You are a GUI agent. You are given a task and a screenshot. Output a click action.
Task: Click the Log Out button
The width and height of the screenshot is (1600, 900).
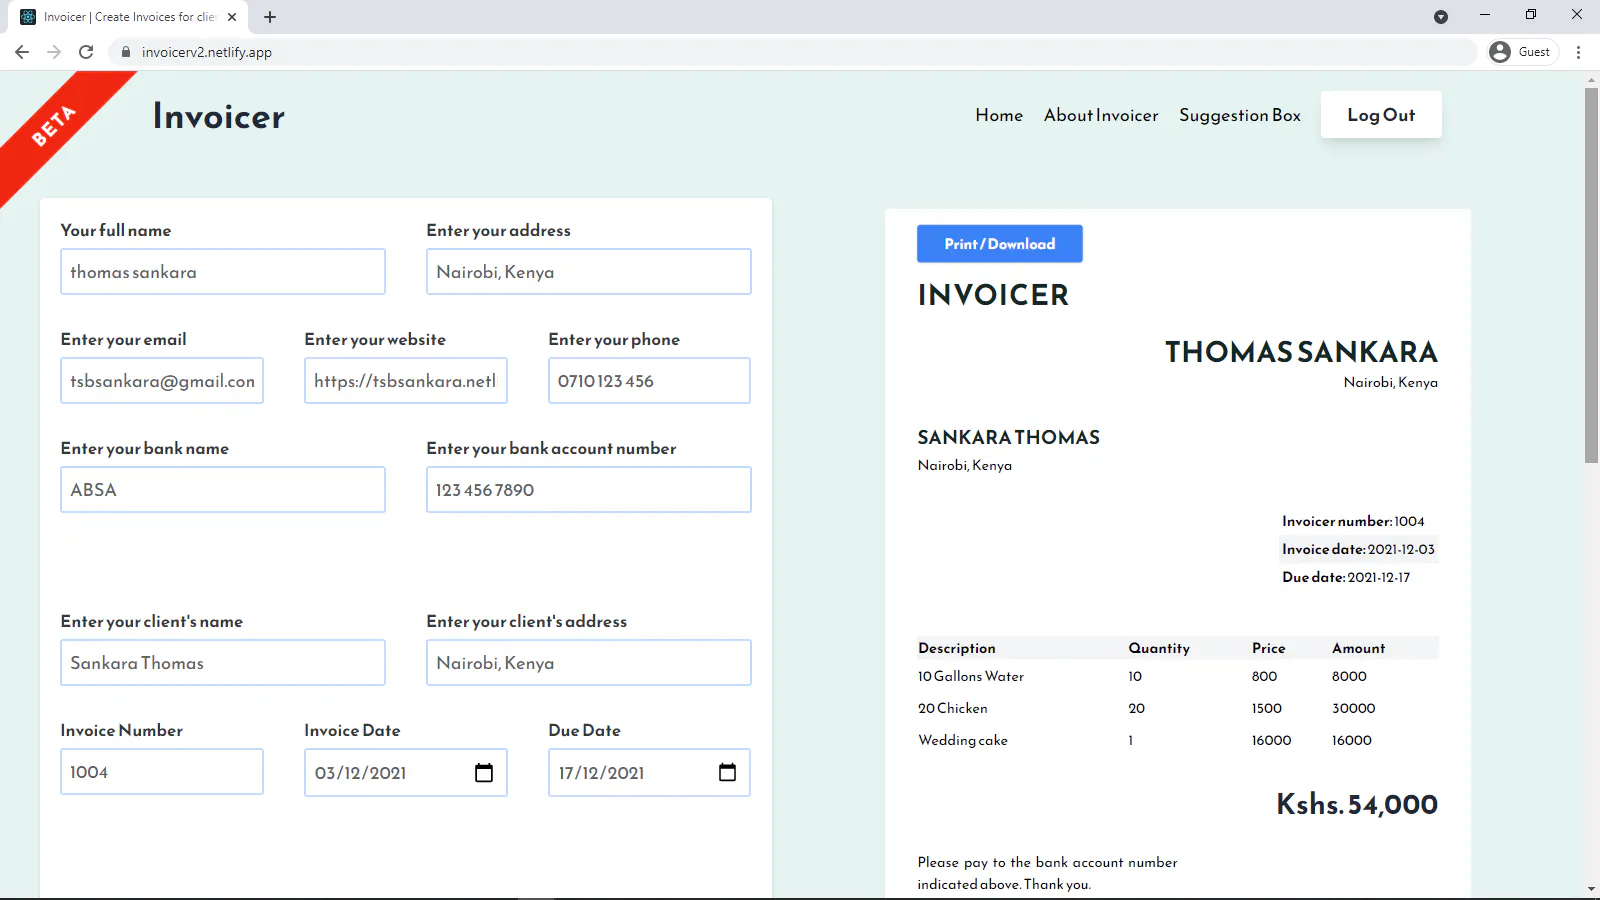(1381, 115)
